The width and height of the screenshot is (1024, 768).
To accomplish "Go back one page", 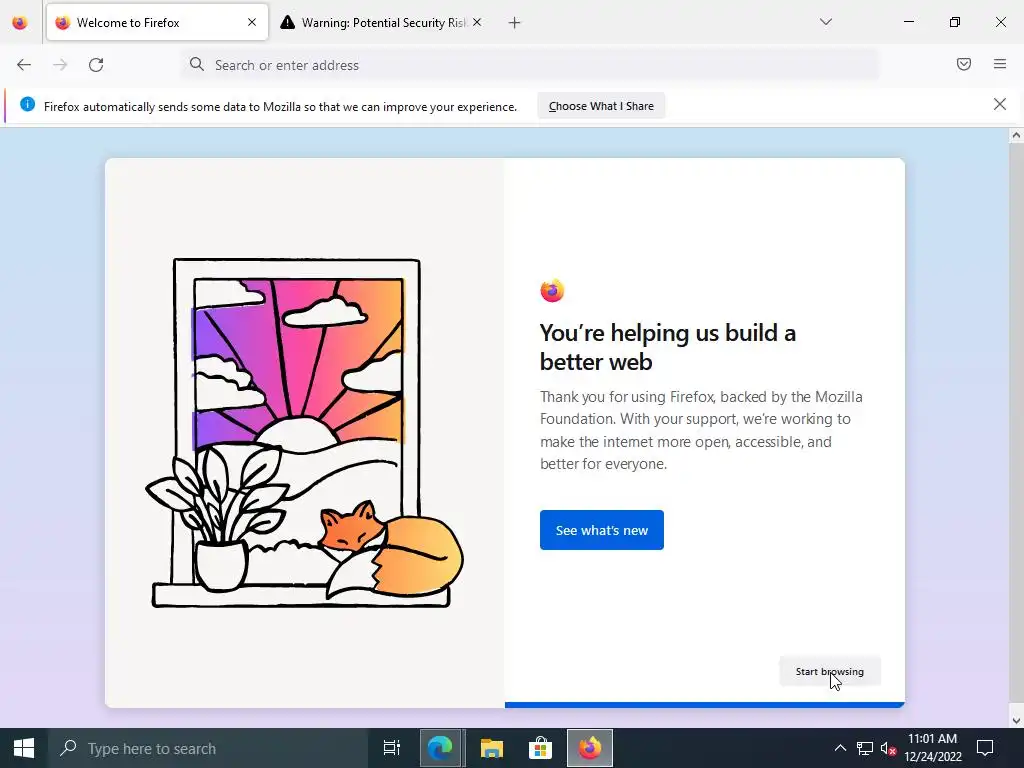I will click(x=24, y=65).
